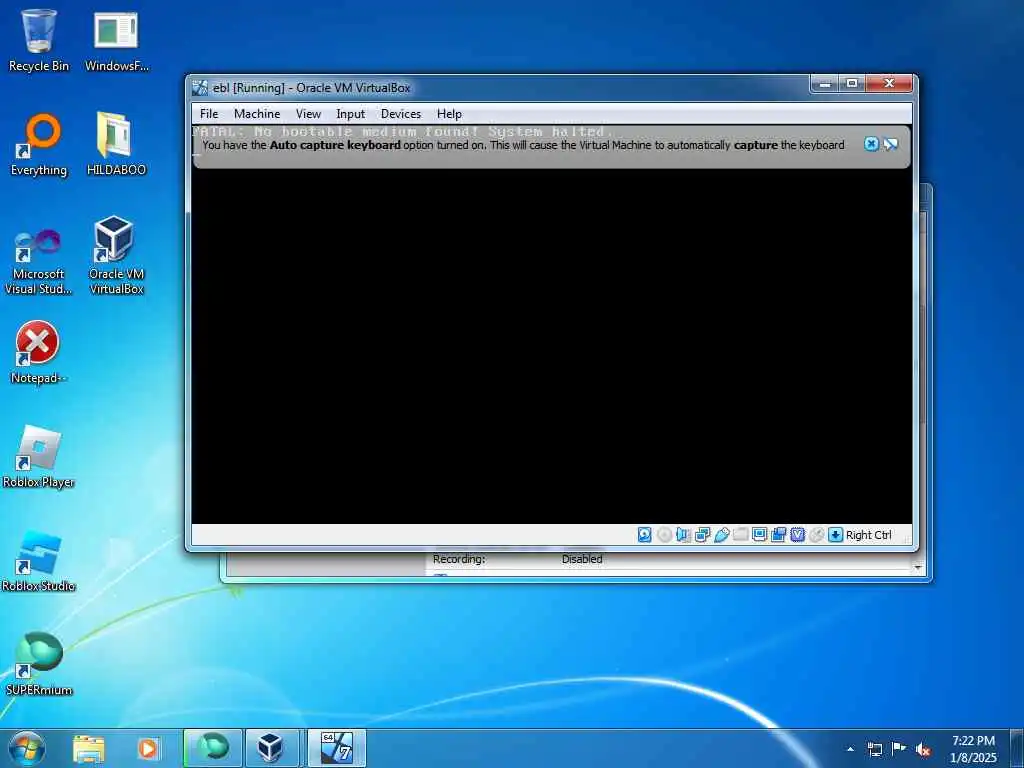Click the VirtualBox title bar icon
The height and width of the screenshot is (768, 1024).
tap(200, 88)
